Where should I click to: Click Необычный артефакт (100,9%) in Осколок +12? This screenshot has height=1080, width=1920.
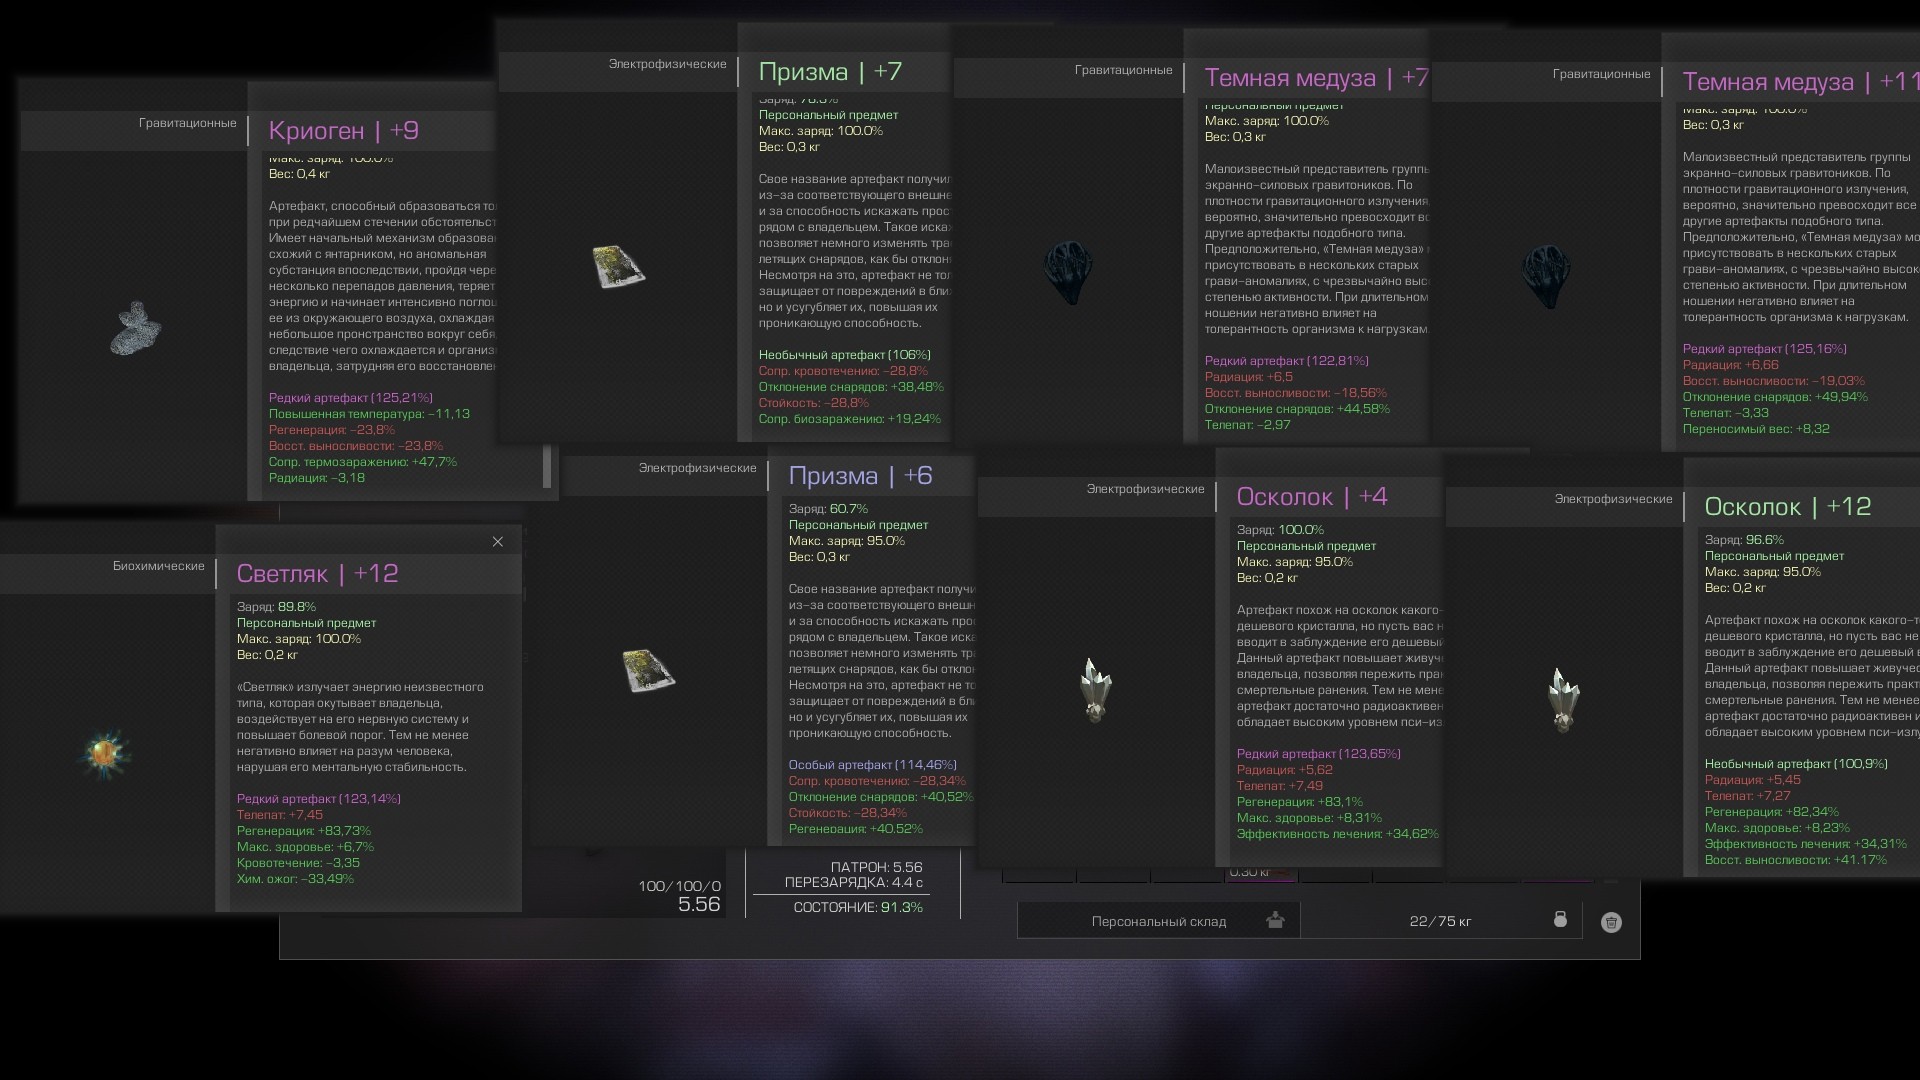click(x=1797, y=764)
